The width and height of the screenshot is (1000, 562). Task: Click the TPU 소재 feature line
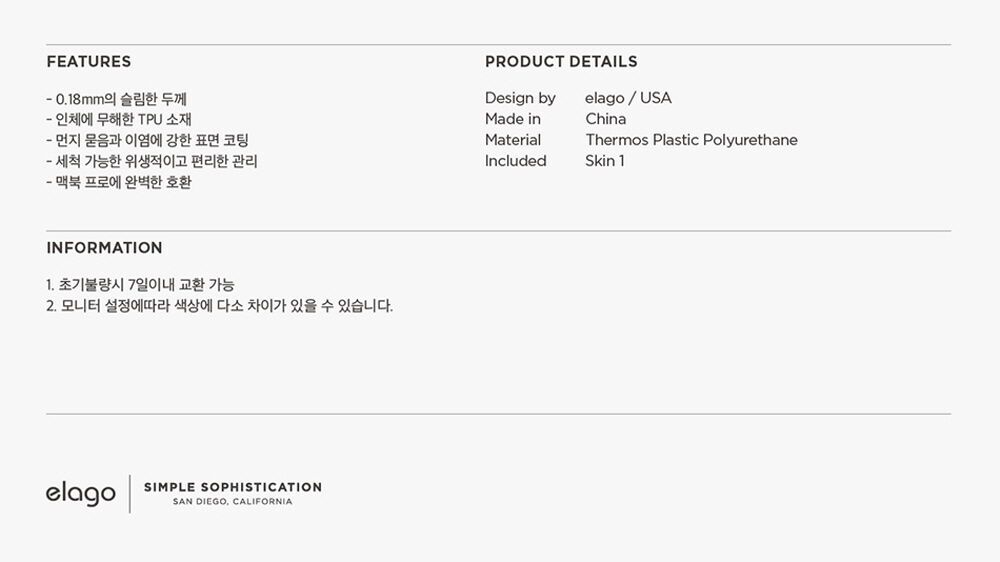pos(119,119)
